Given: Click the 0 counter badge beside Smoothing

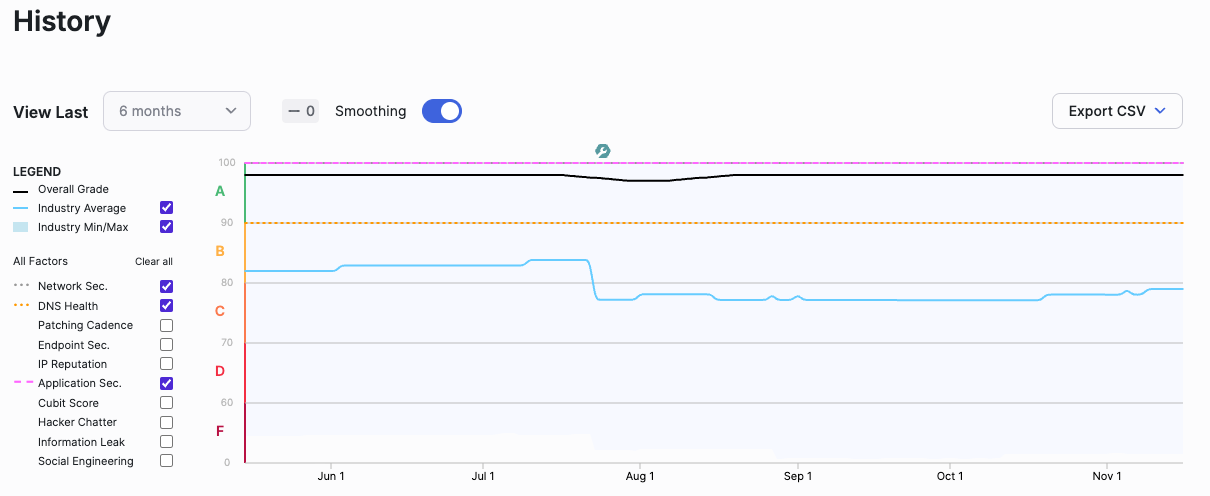Looking at the screenshot, I should (300, 111).
